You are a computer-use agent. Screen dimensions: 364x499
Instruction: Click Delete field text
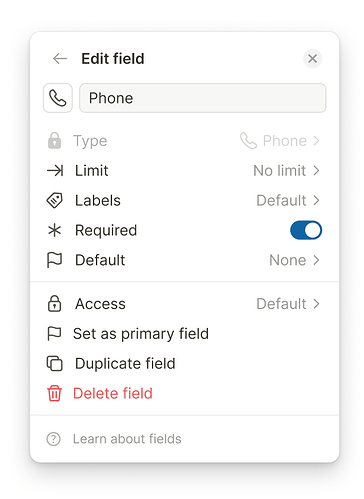[113, 393]
